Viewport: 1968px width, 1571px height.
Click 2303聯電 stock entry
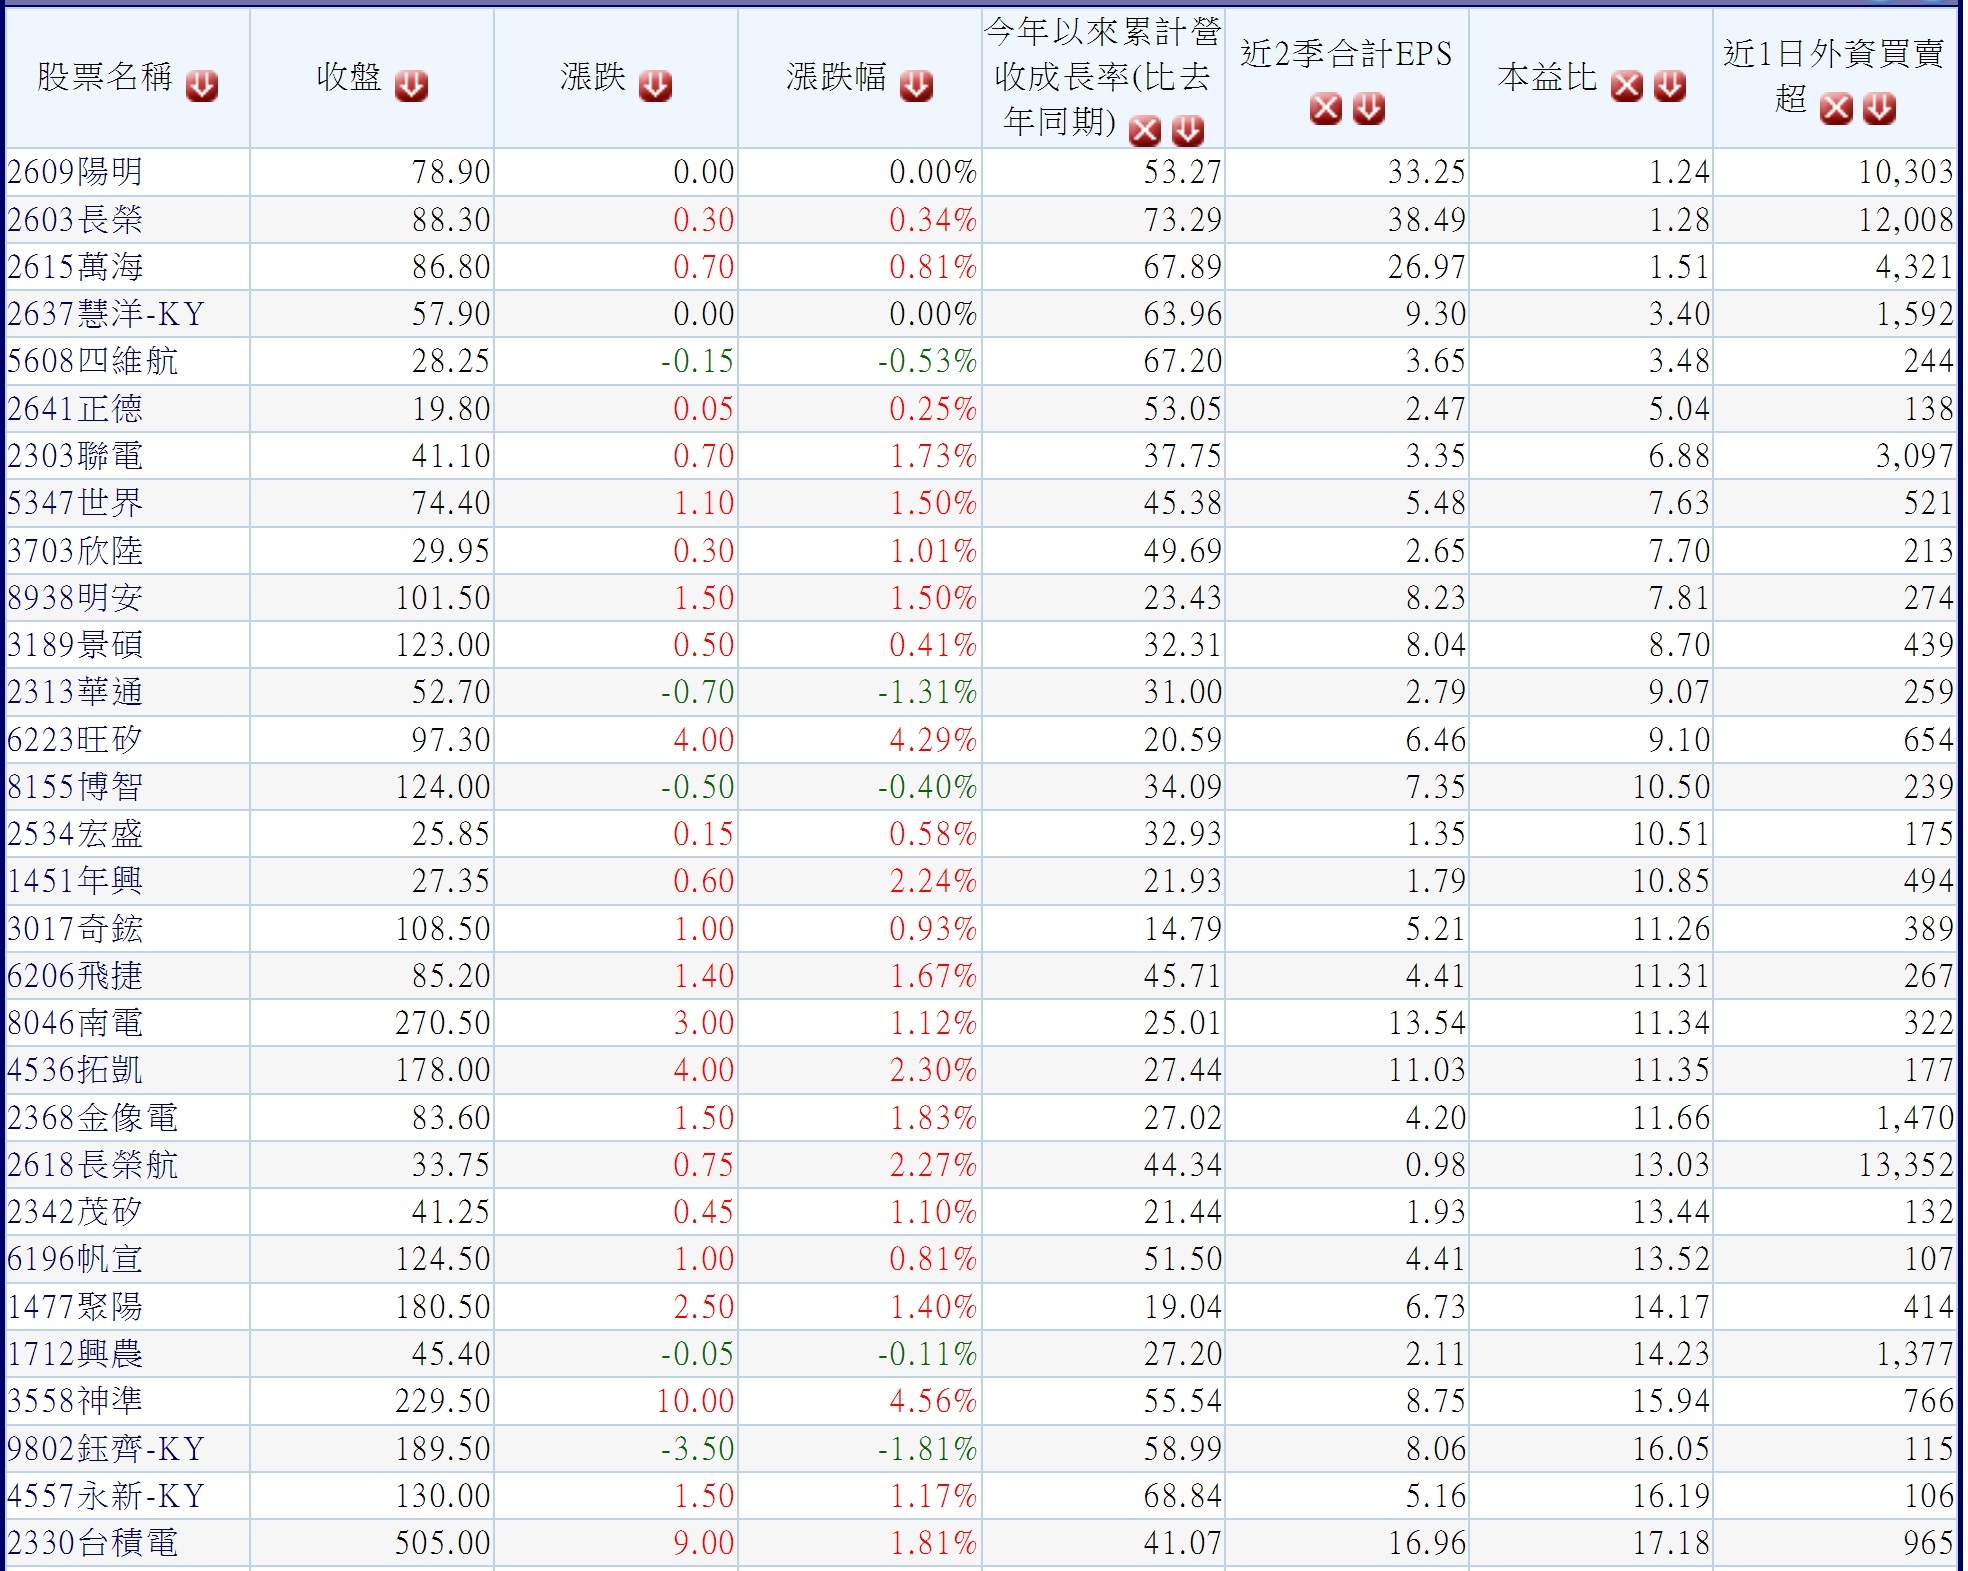point(75,456)
